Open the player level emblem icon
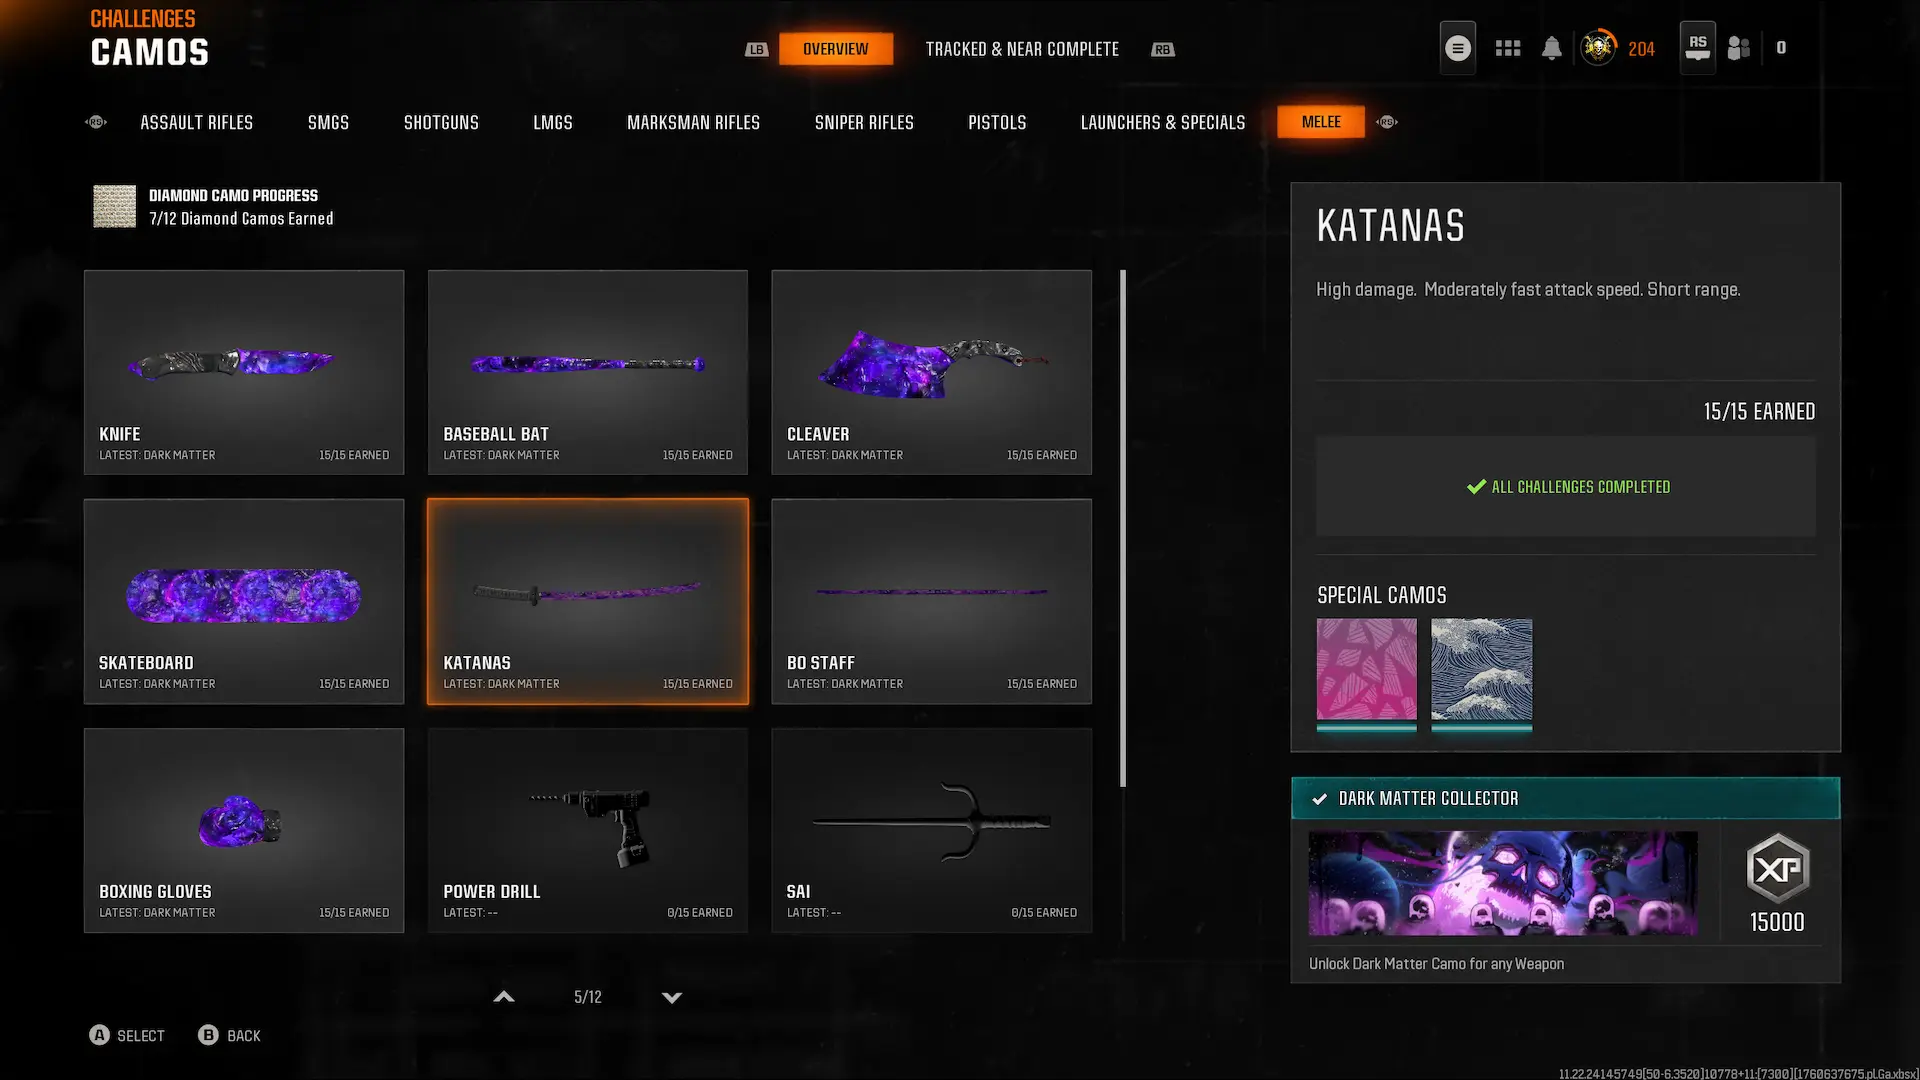Screen dimensions: 1920x1080 pyautogui.click(x=1598, y=48)
